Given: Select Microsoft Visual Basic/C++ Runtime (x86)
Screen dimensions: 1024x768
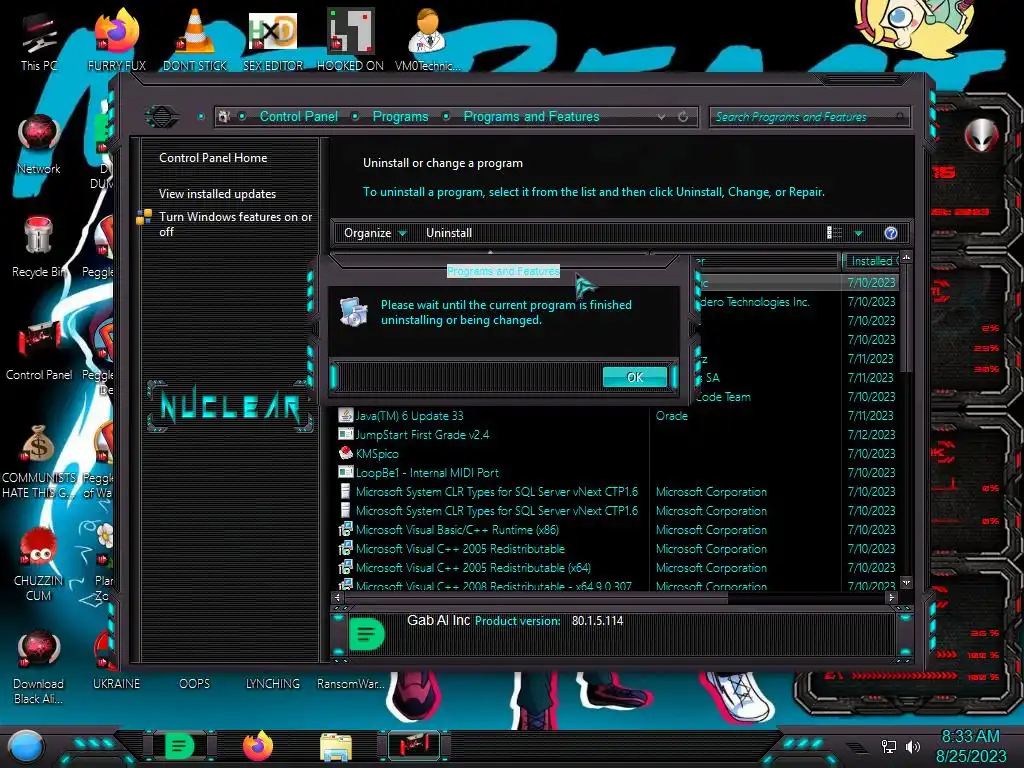Looking at the screenshot, I should click(x=456, y=530).
